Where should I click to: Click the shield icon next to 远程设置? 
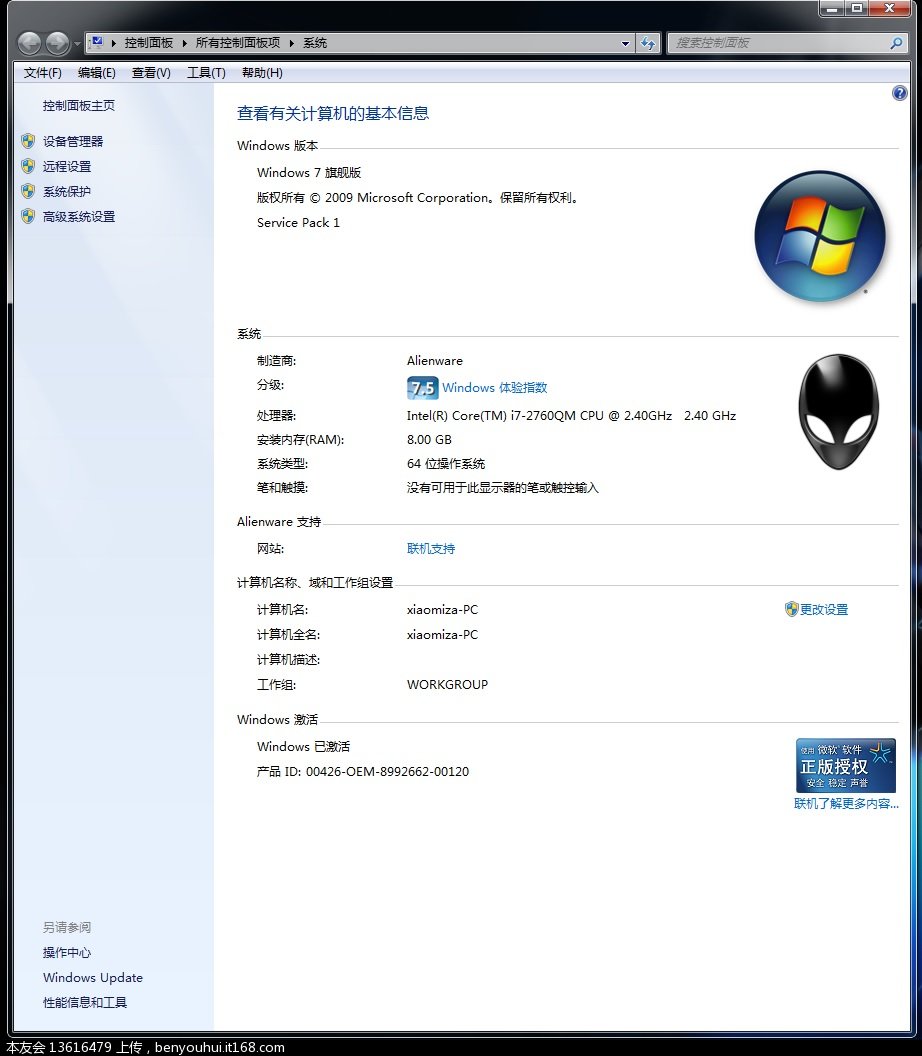click(x=28, y=166)
